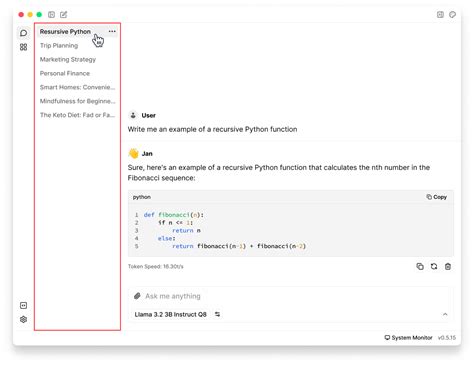
Task: Attach a file using paperclip icon
Action: tap(137, 296)
